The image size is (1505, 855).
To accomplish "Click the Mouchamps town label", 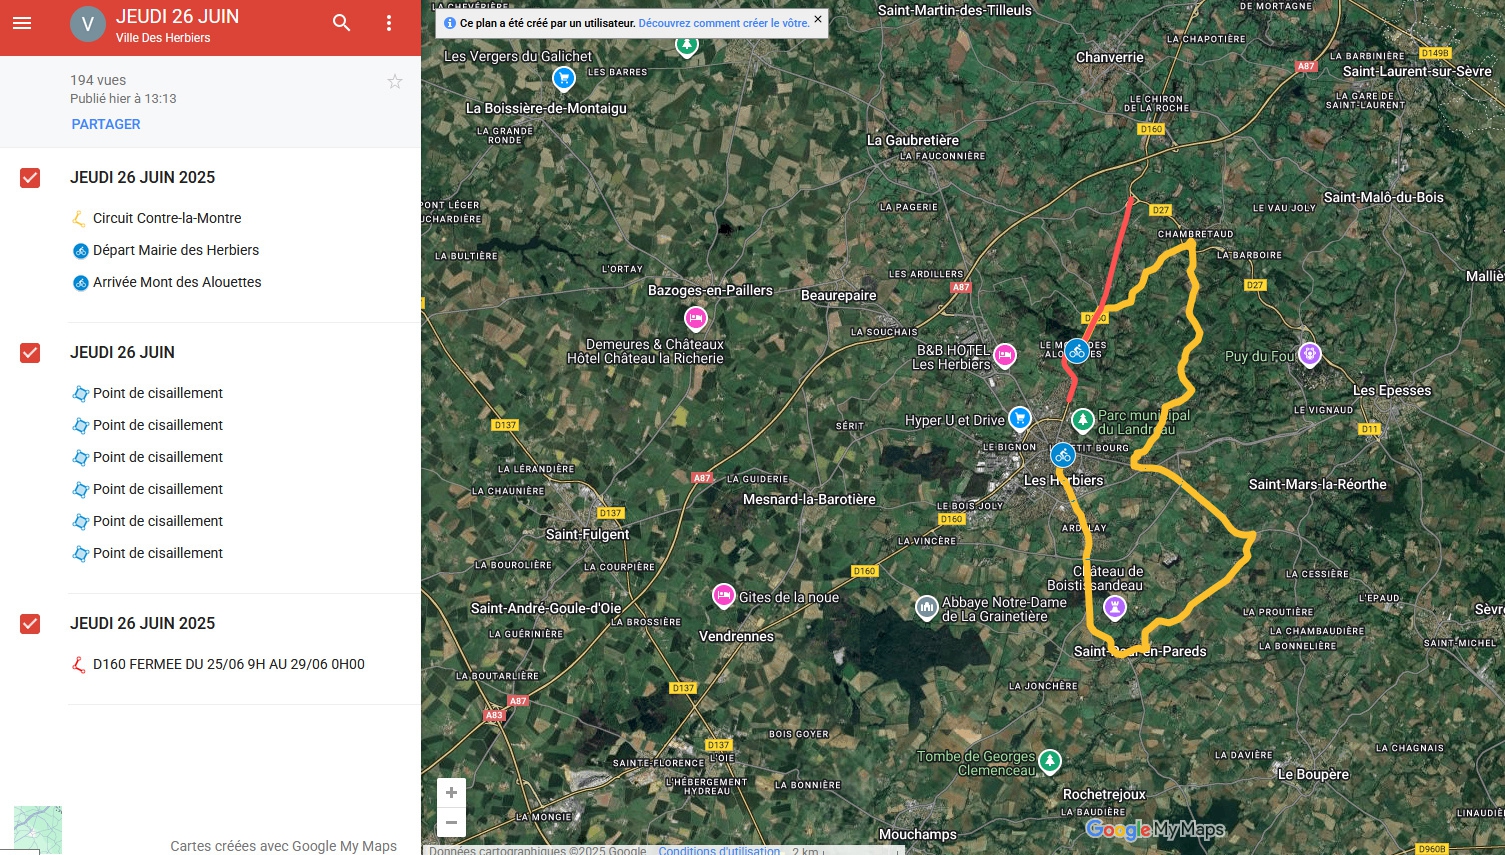I will (x=917, y=834).
